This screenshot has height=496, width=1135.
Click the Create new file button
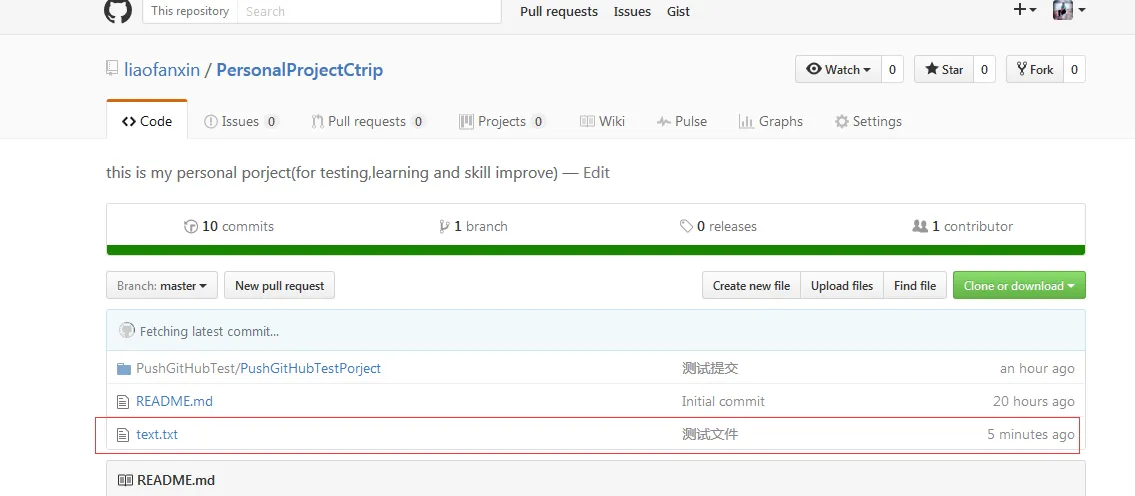point(751,285)
